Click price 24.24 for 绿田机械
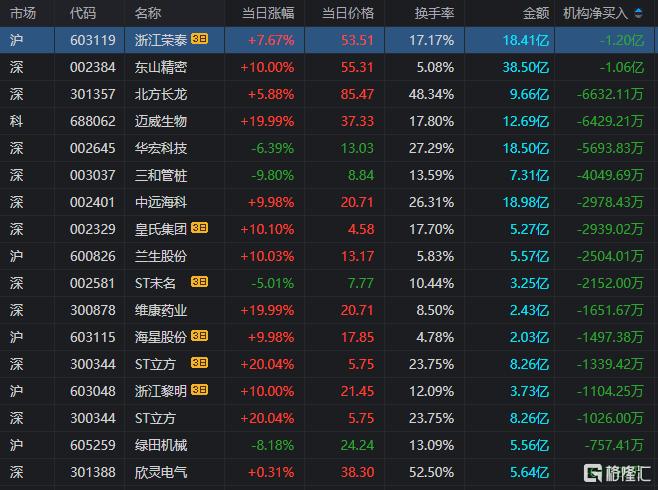 pyautogui.click(x=357, y=445)
